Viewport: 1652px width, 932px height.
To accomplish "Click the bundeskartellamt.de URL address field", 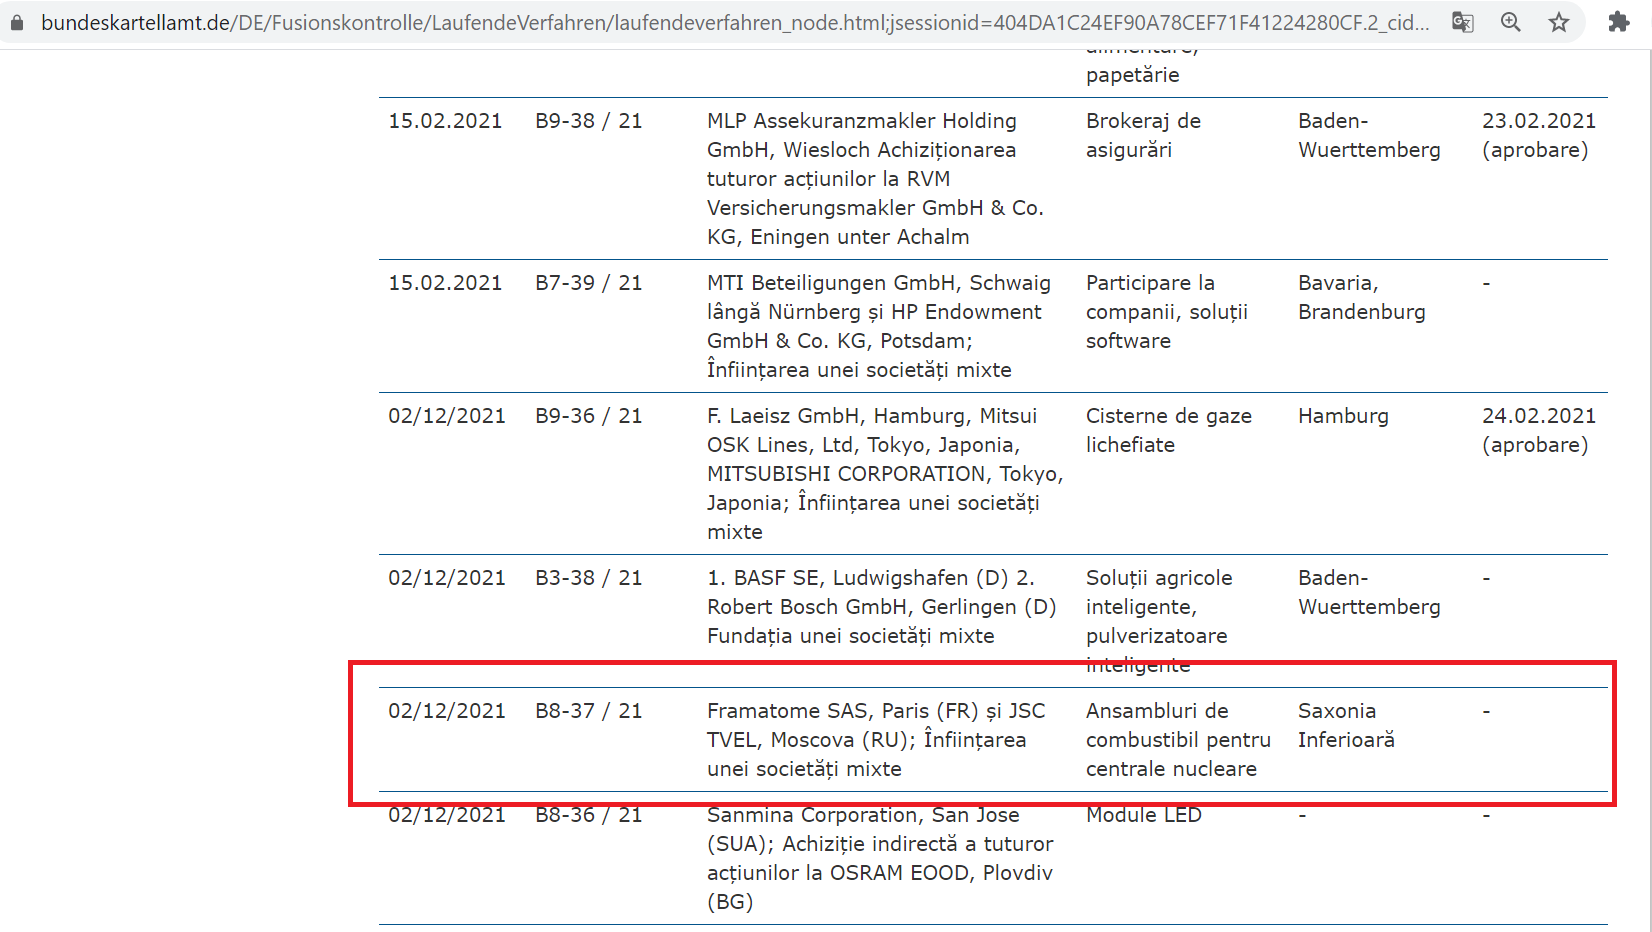I will tap(735, 22).
